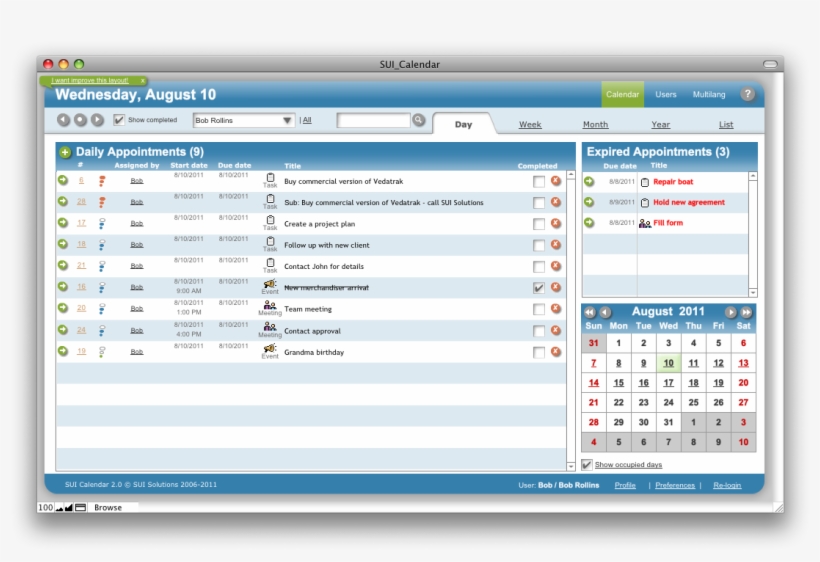
Task: Close the improve layout green banner
Action: 143,81
